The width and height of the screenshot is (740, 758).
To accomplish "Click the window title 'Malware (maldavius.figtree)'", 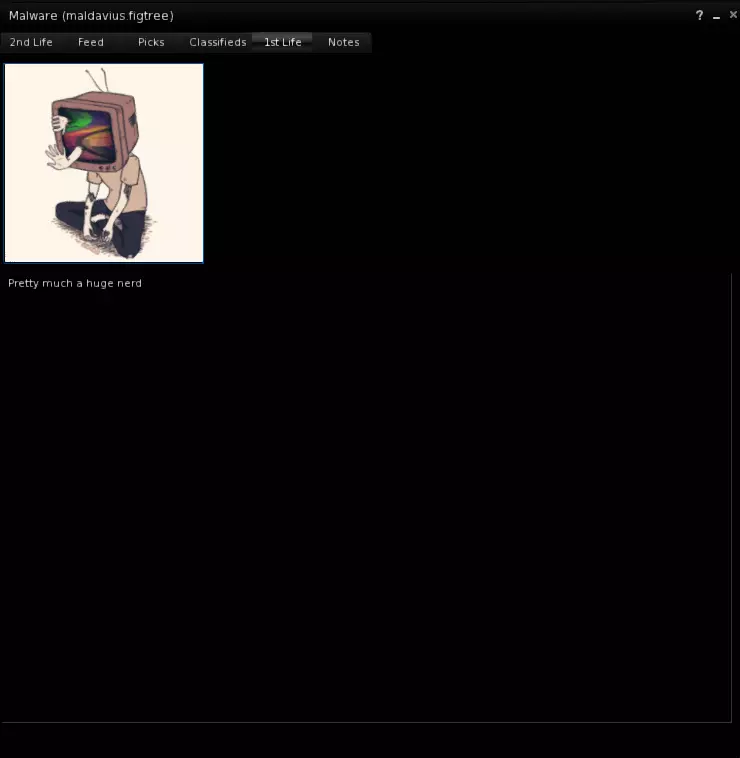I will click(x=91, y=16).
